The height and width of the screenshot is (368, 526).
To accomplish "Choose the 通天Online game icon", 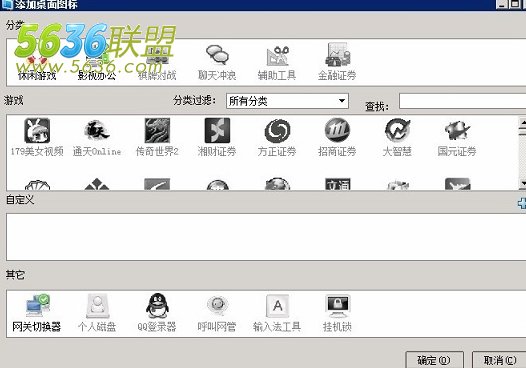I will tap(97, 130).
